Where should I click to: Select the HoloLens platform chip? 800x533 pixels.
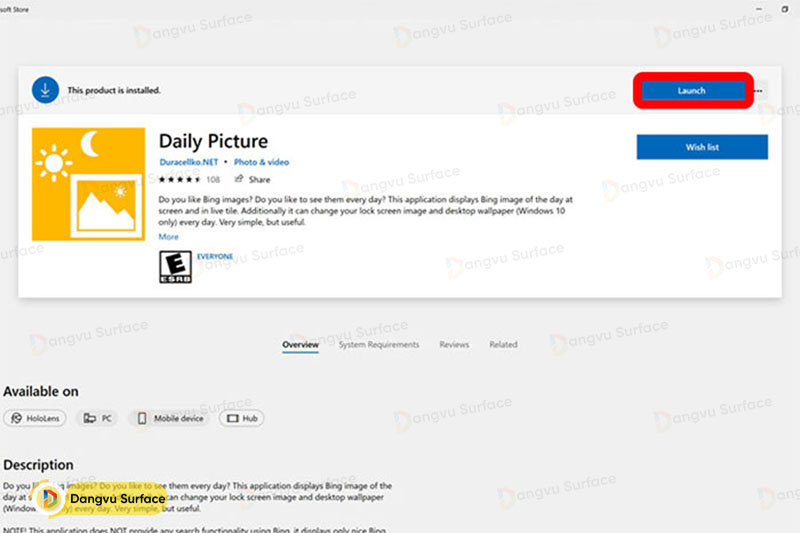point(35,418)
